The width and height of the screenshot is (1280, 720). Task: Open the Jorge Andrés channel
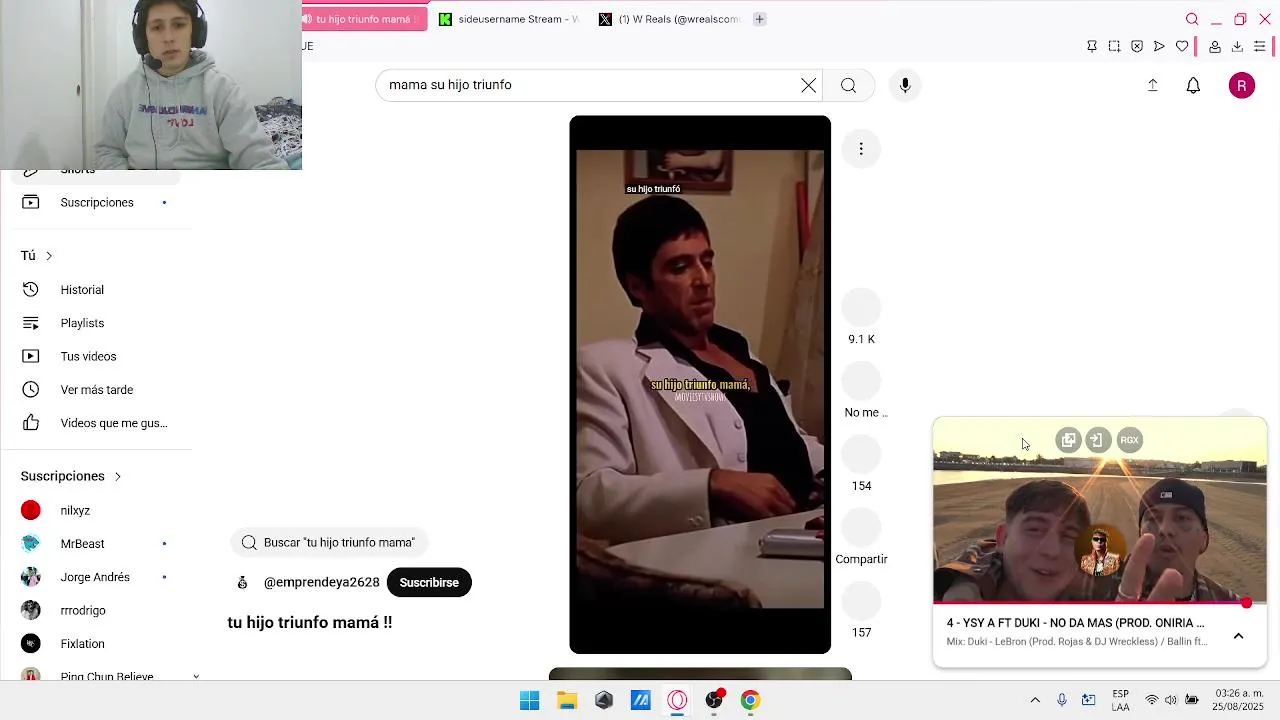click(97, 577)
